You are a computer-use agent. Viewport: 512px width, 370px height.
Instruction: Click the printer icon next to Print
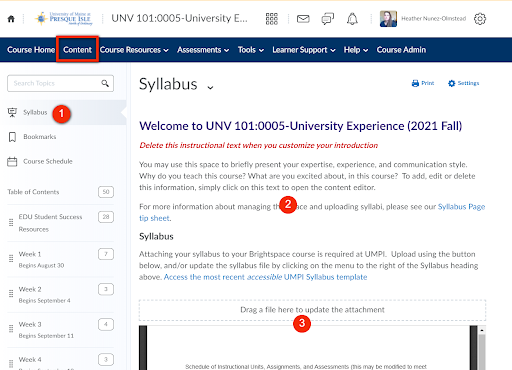pos(415,83)
